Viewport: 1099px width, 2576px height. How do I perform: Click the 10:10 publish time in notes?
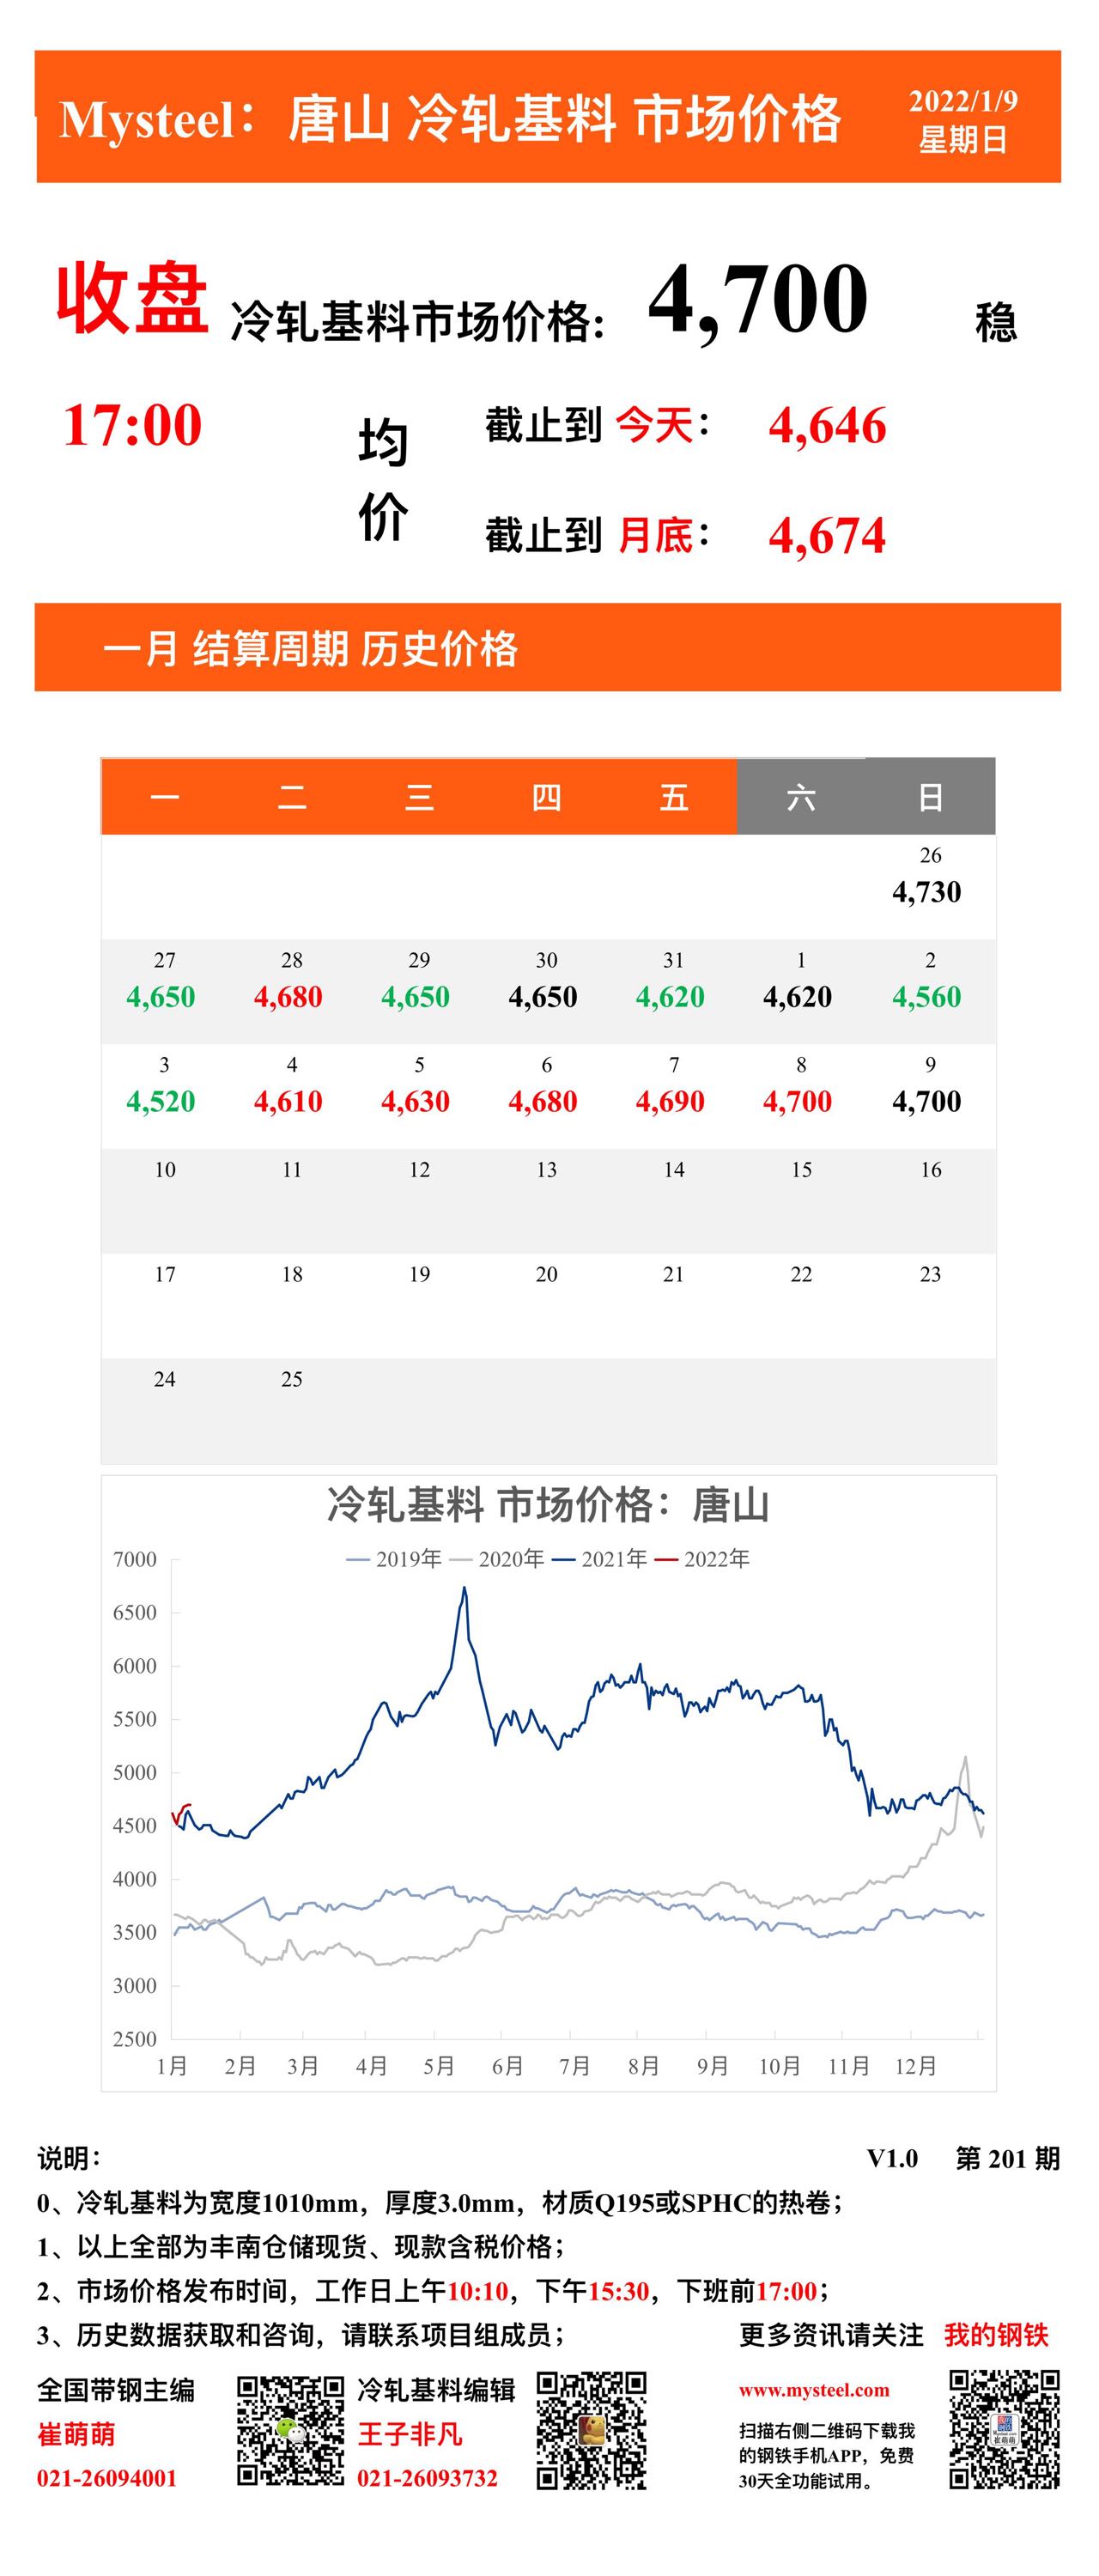click(477, 2291)
